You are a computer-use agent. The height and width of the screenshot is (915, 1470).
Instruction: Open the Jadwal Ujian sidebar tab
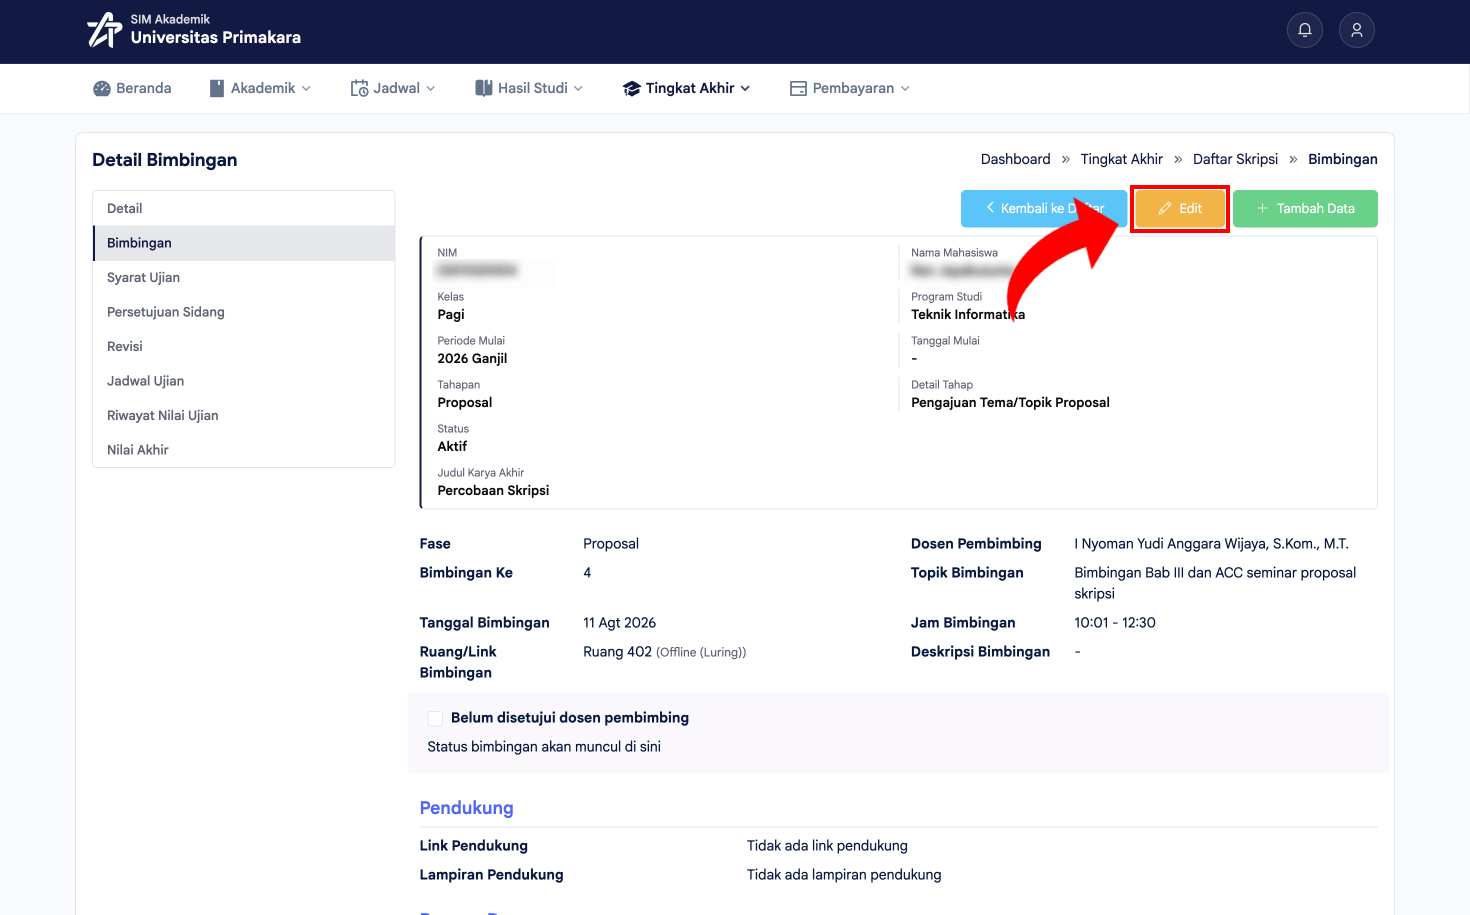(244, 381)
